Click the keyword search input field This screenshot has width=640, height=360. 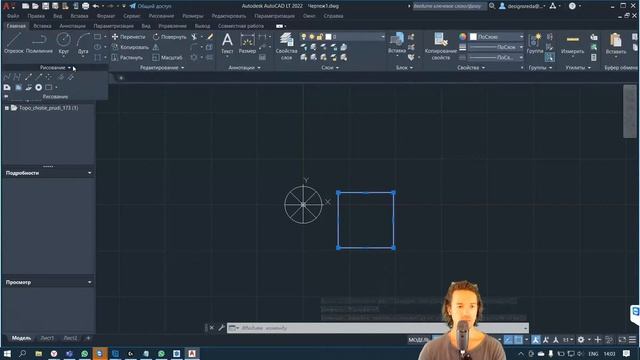(449, 6)
